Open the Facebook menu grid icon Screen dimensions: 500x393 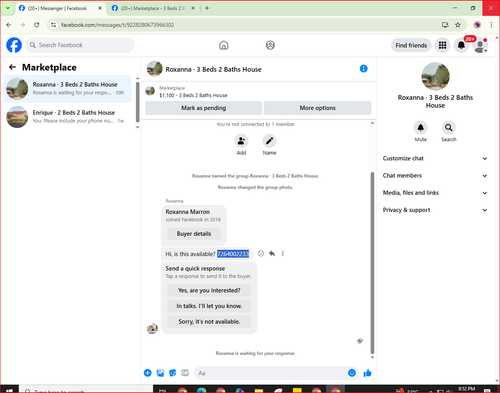click(x=442, y=45)
